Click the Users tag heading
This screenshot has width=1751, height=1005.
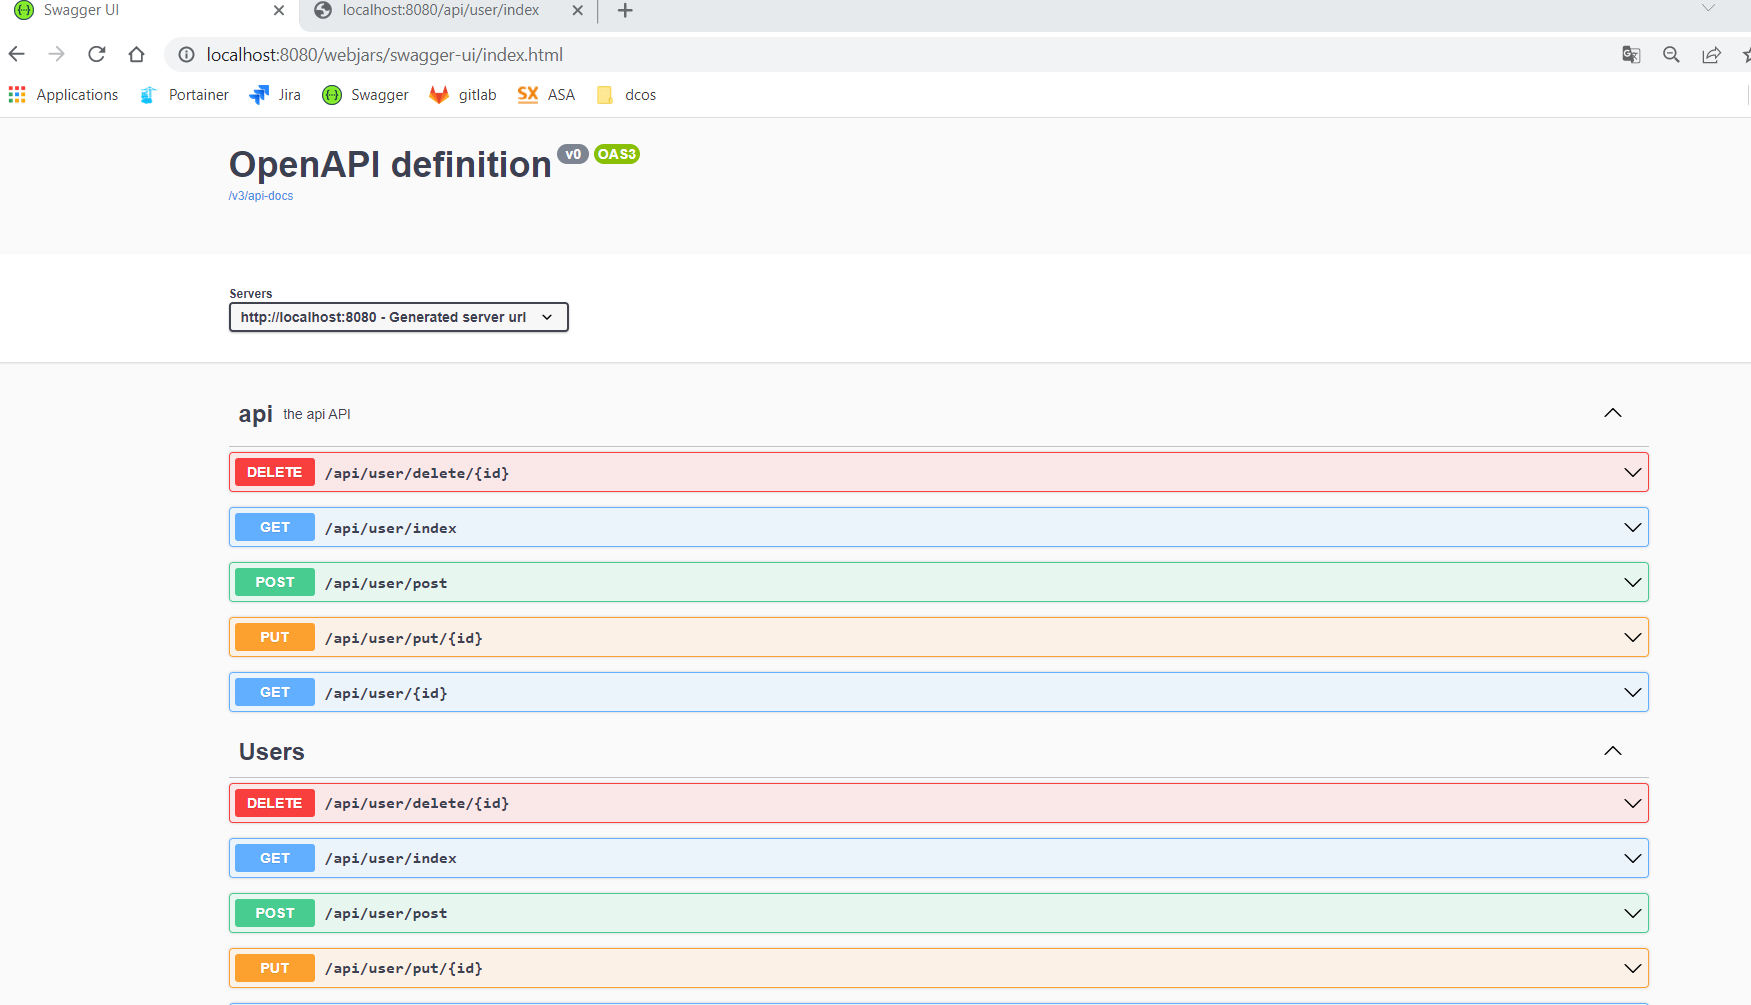pyautogui.click(x=271, y=752)
